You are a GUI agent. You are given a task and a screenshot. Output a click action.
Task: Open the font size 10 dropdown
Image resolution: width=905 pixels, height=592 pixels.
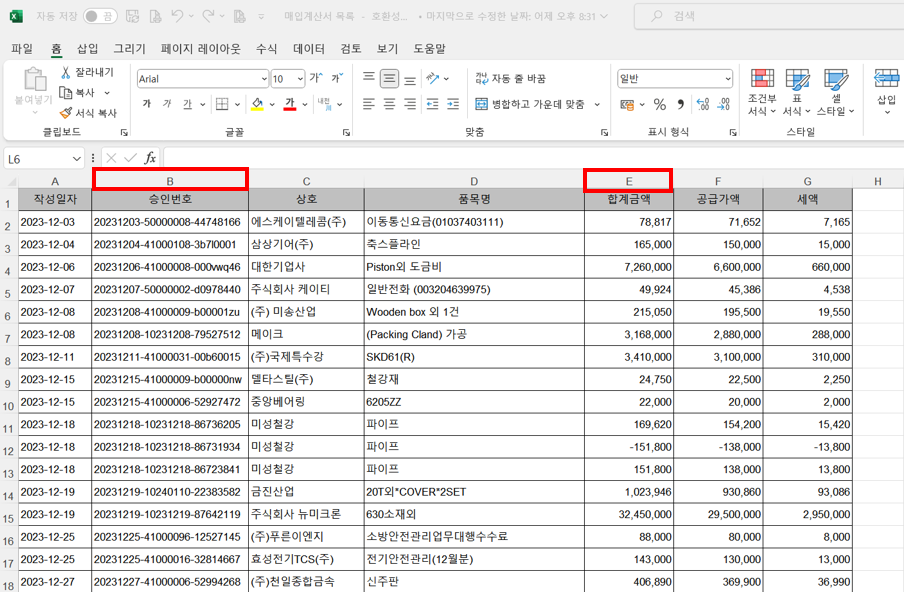[x=300, y=78]
